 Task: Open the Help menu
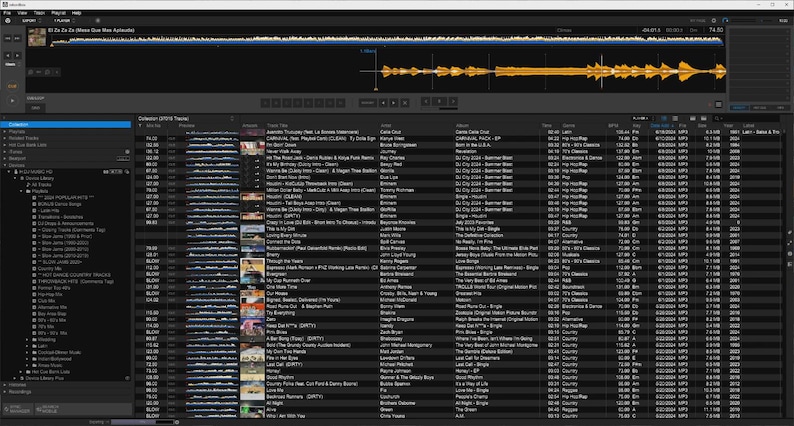(76, 13)
